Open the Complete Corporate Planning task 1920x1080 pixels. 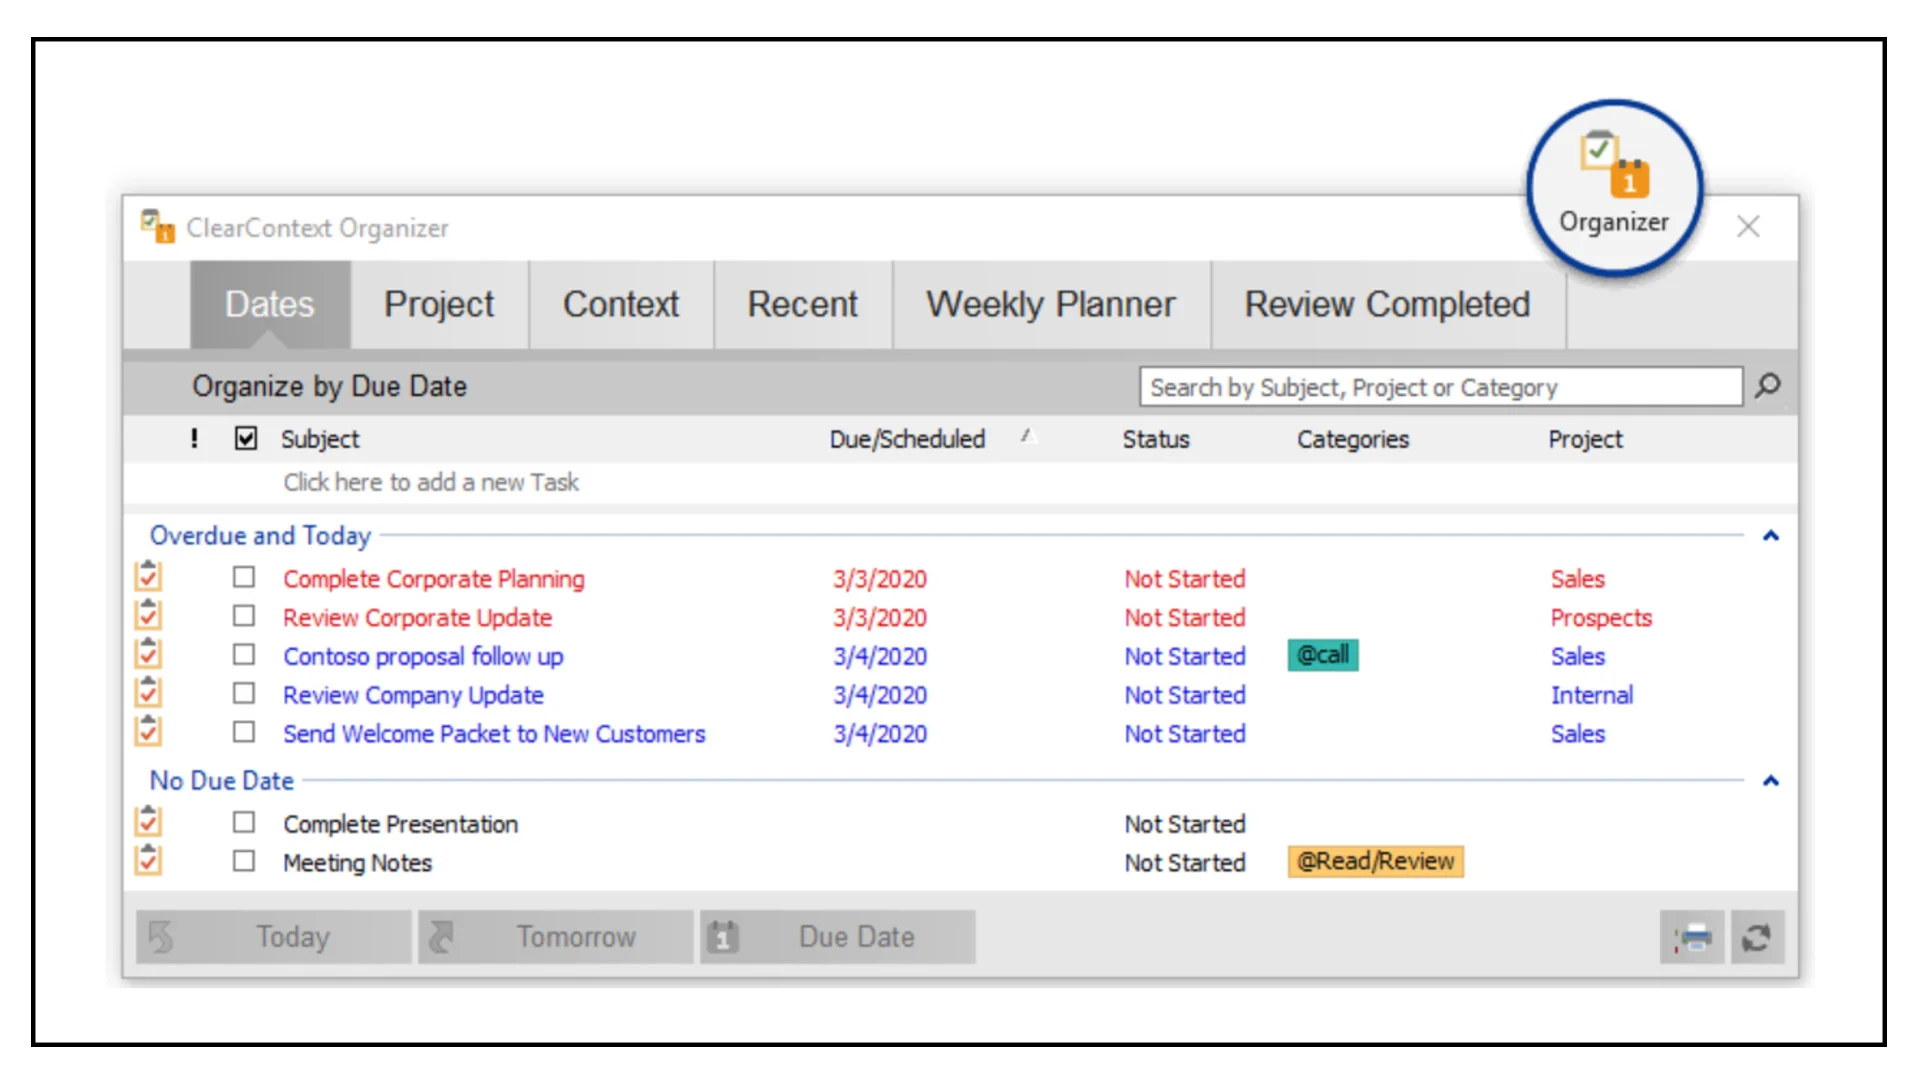click(x=434, y=579)
